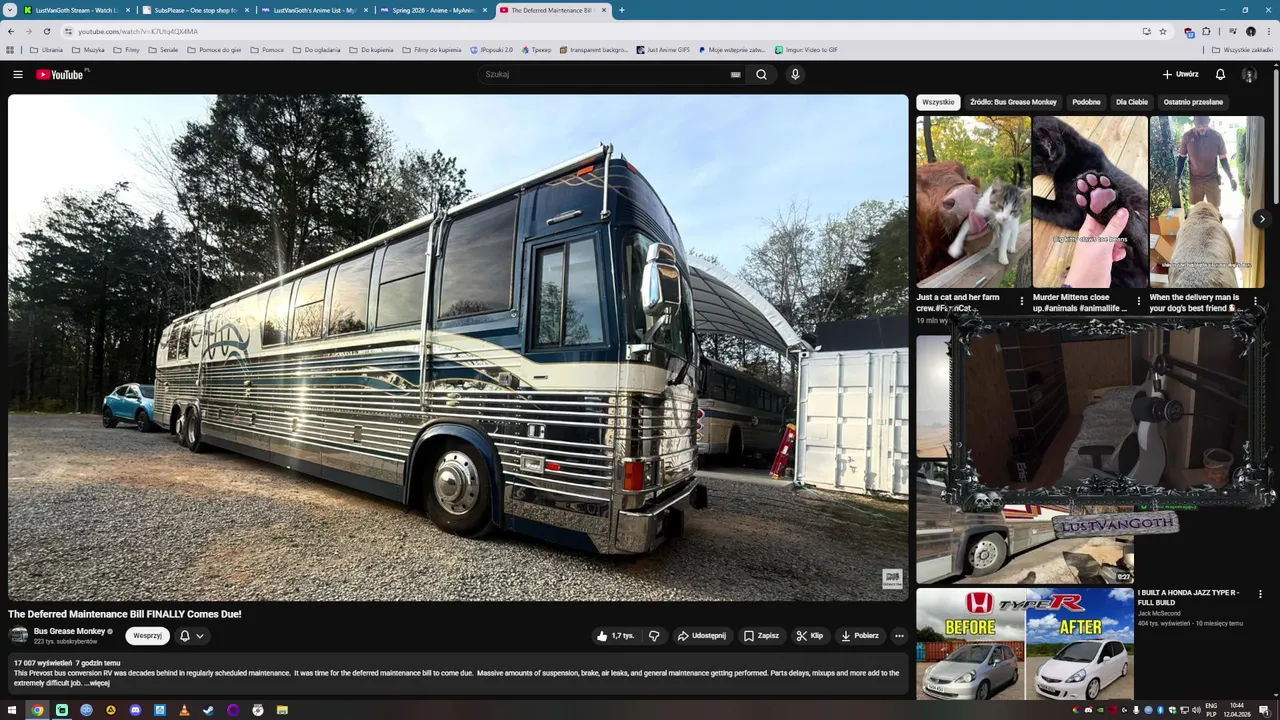Viewport: 1280px width, 720px height.
Task: Open the 'Bus Grease Monkey' channel link
Action: click(69, 631)
